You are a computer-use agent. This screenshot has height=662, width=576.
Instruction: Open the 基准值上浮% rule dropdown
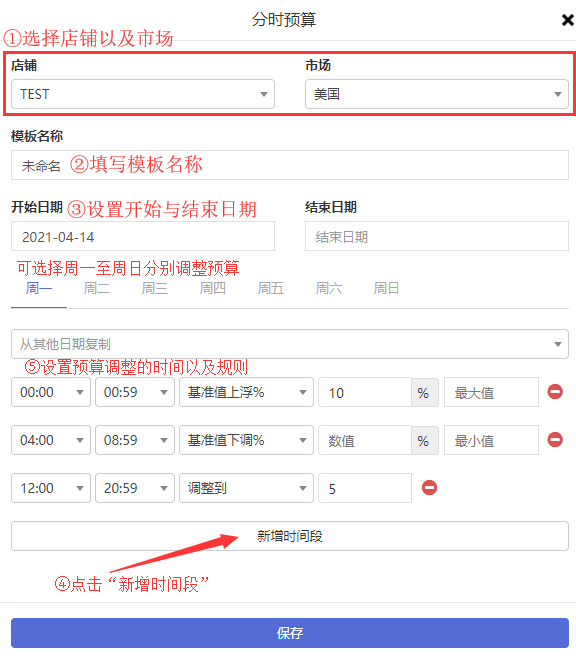246,392
